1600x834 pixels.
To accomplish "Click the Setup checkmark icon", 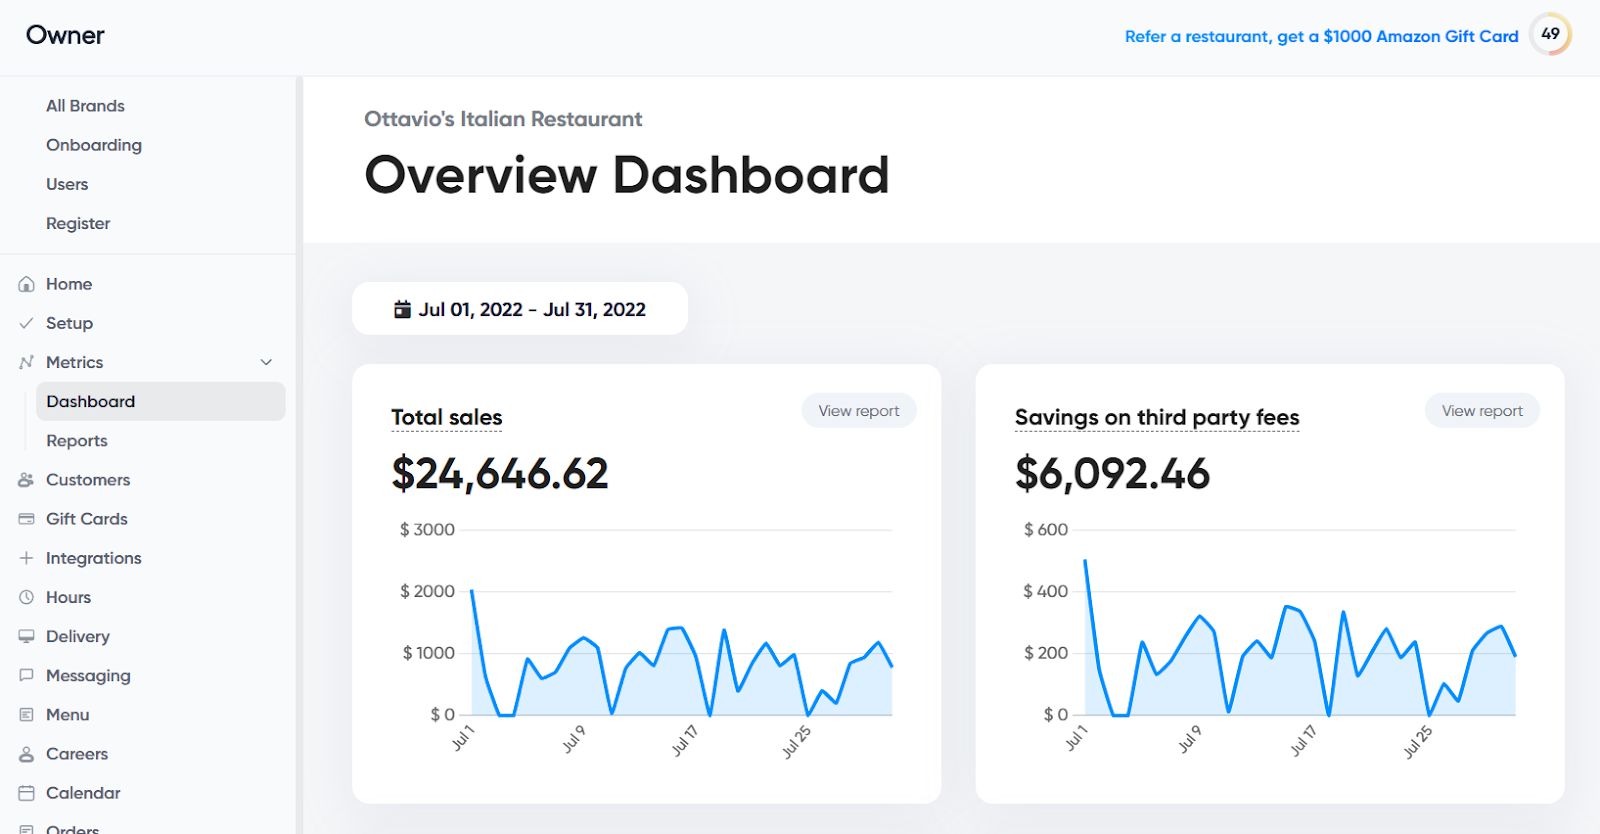I will (x=27, y=323).
